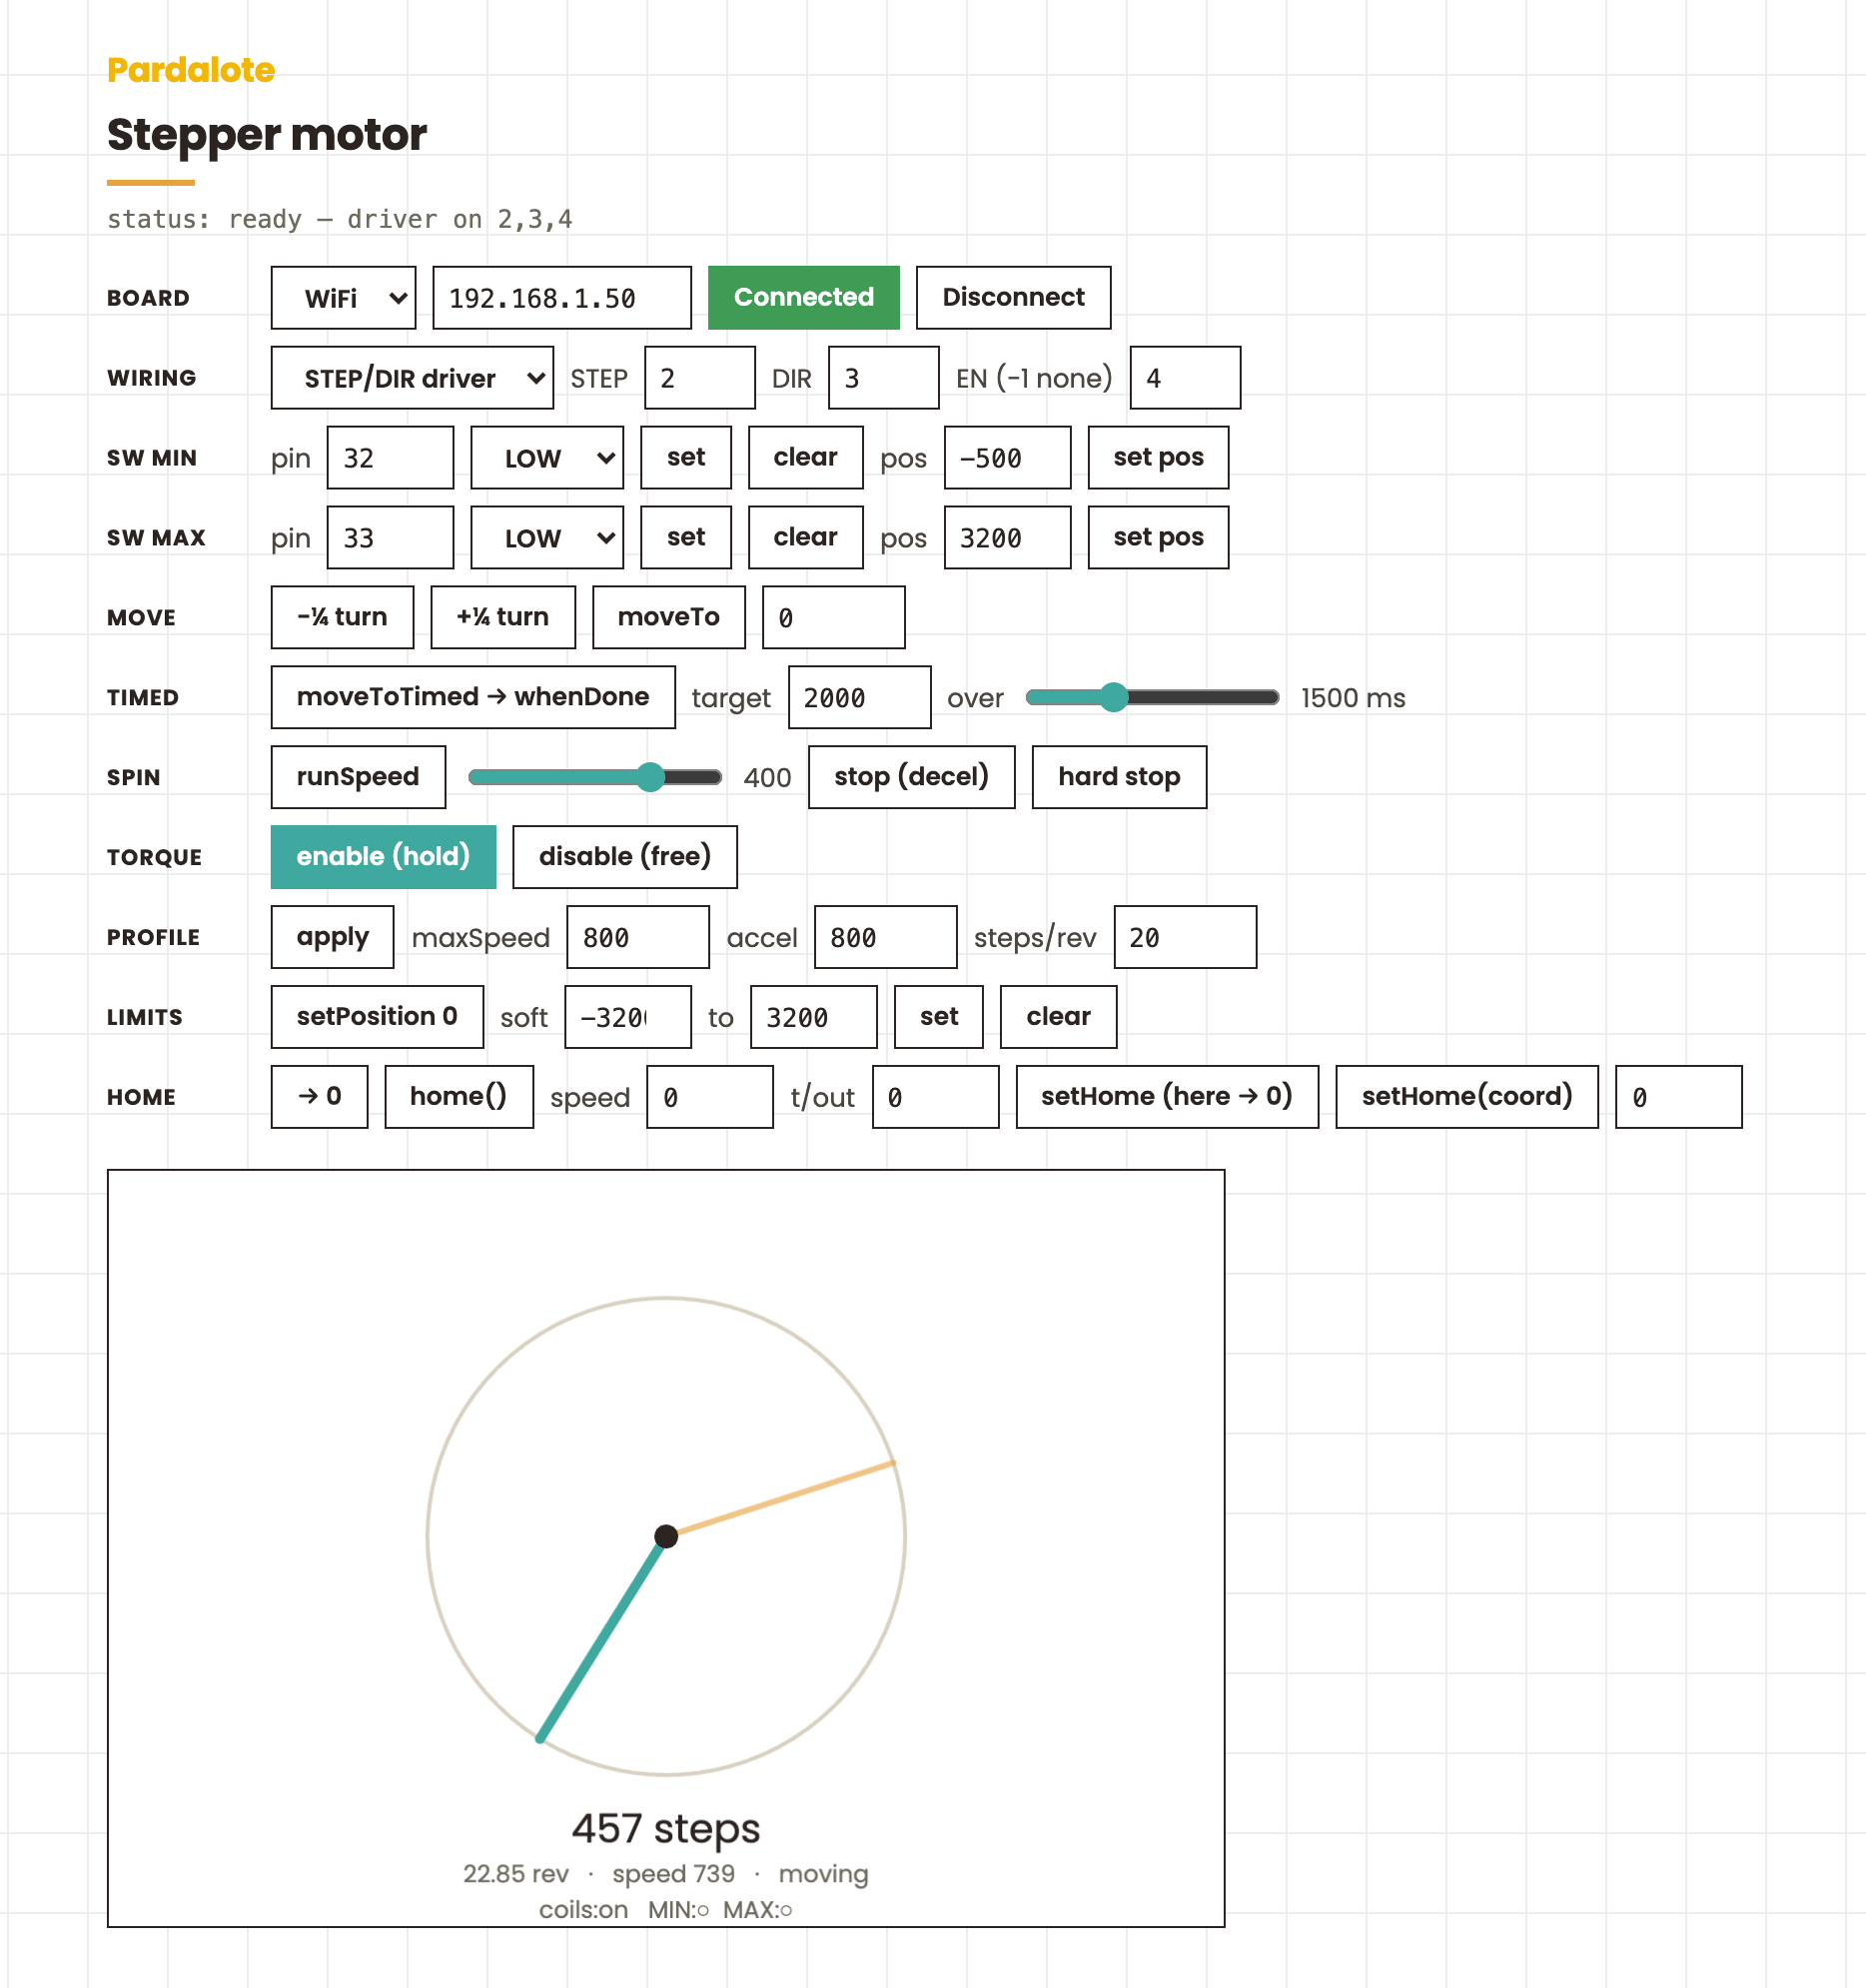Click set pos in SW MIN row
The height and width of the screenshot is (1988, 1866).
1158,458
